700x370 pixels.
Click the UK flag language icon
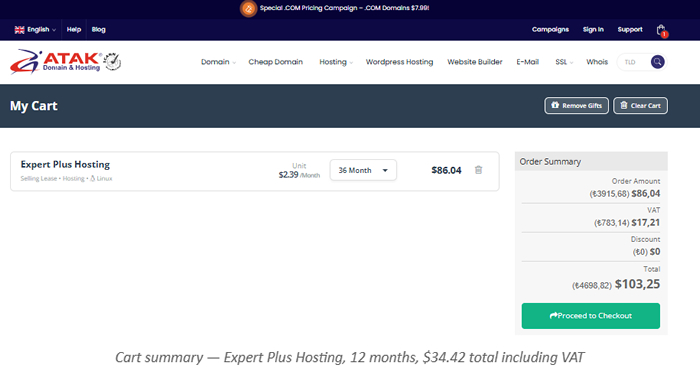click(x=19, y=30)
